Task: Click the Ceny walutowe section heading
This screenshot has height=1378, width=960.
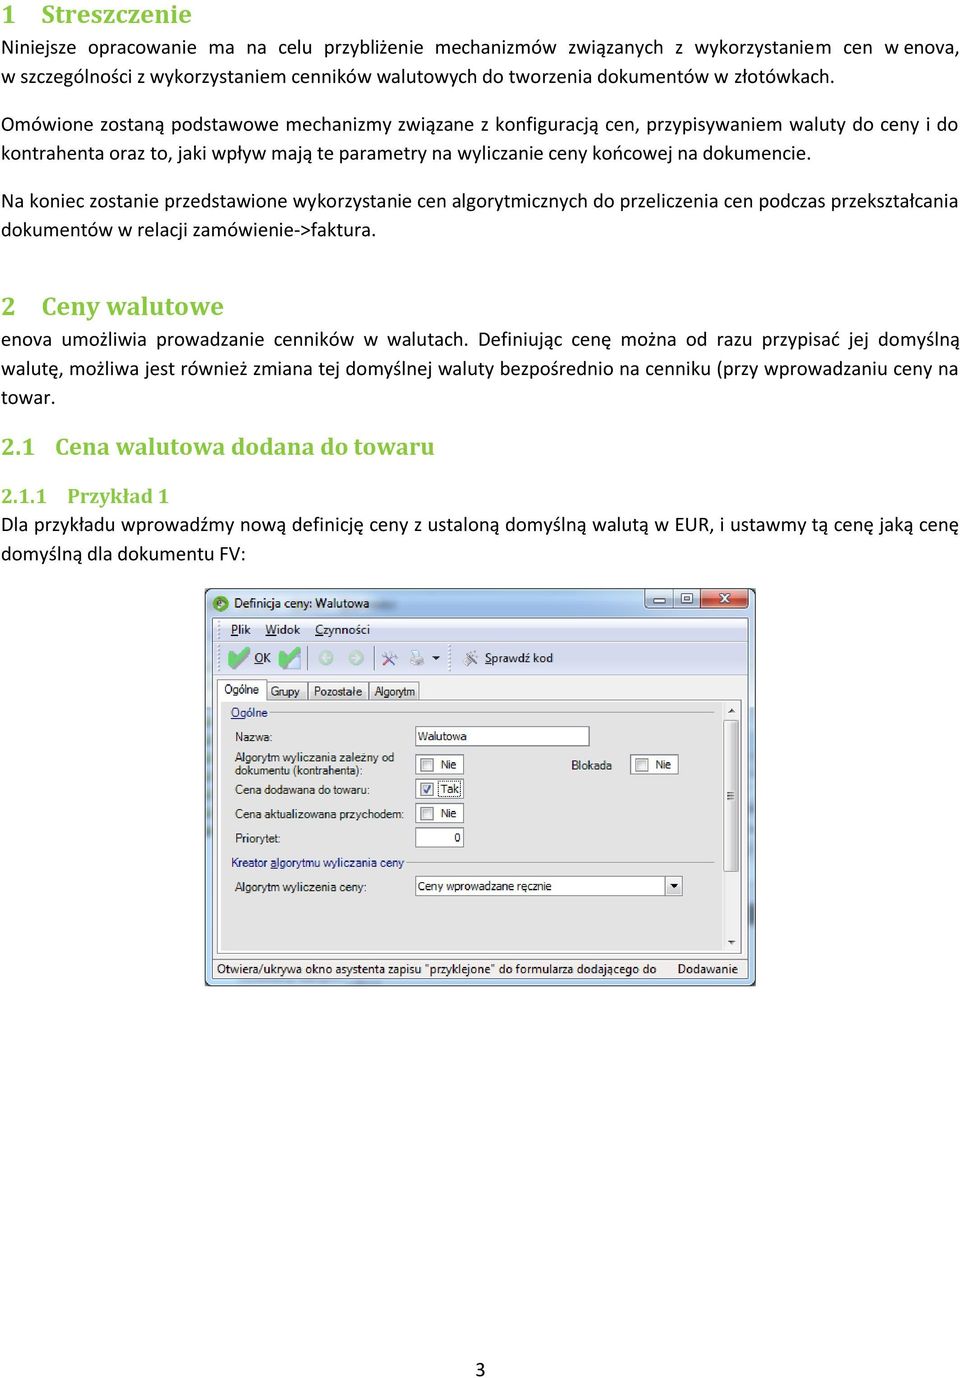Action: click(x=132, y=307)
